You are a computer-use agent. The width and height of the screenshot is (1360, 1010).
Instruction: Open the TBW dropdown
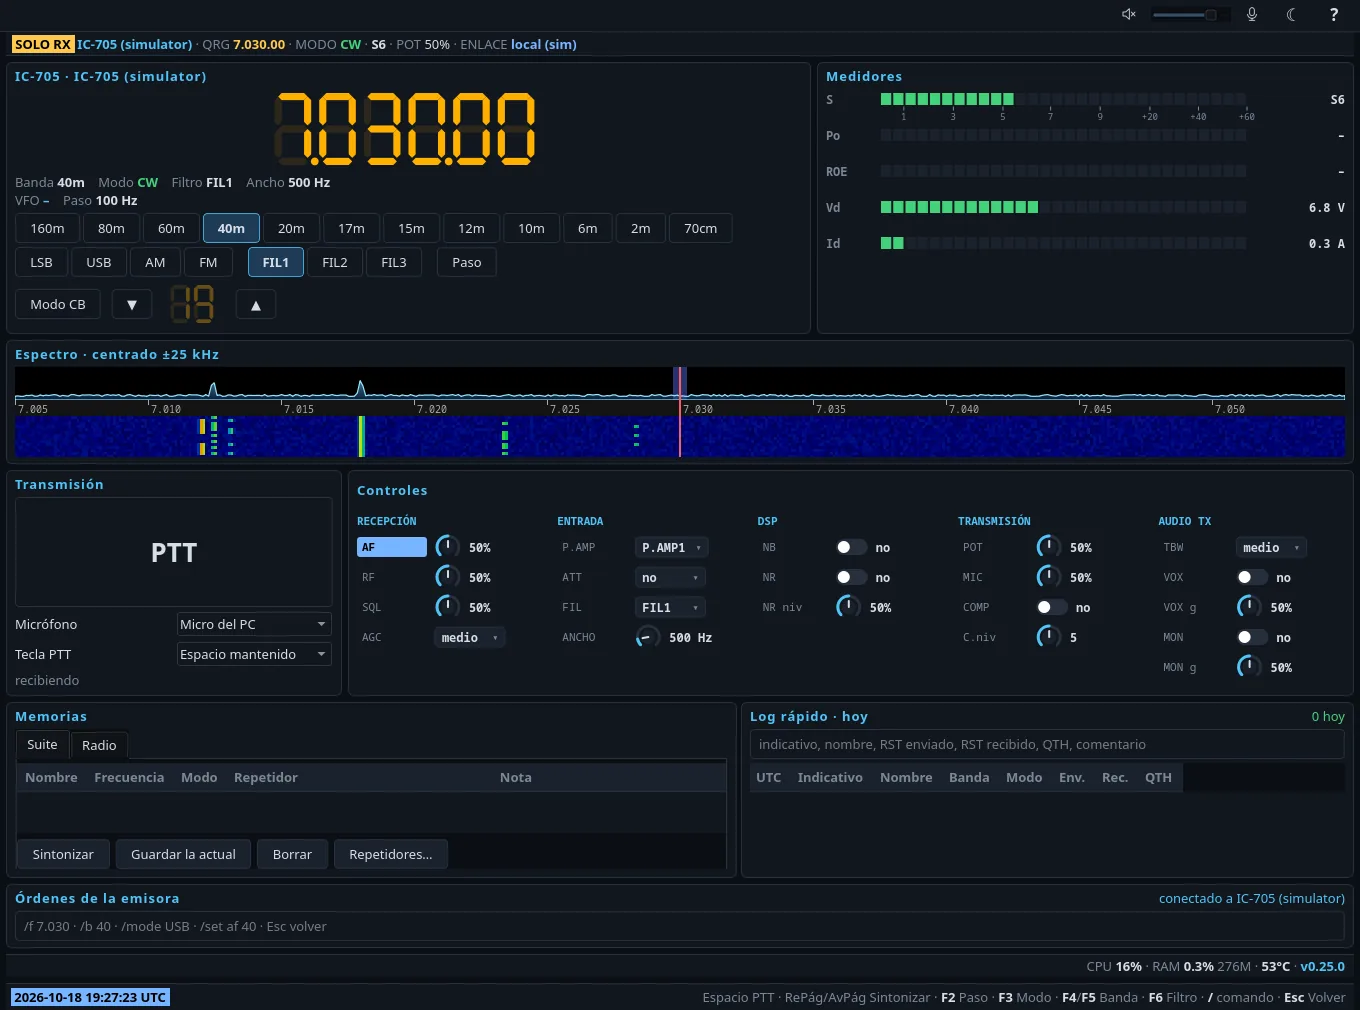(x=1271, y=547)
